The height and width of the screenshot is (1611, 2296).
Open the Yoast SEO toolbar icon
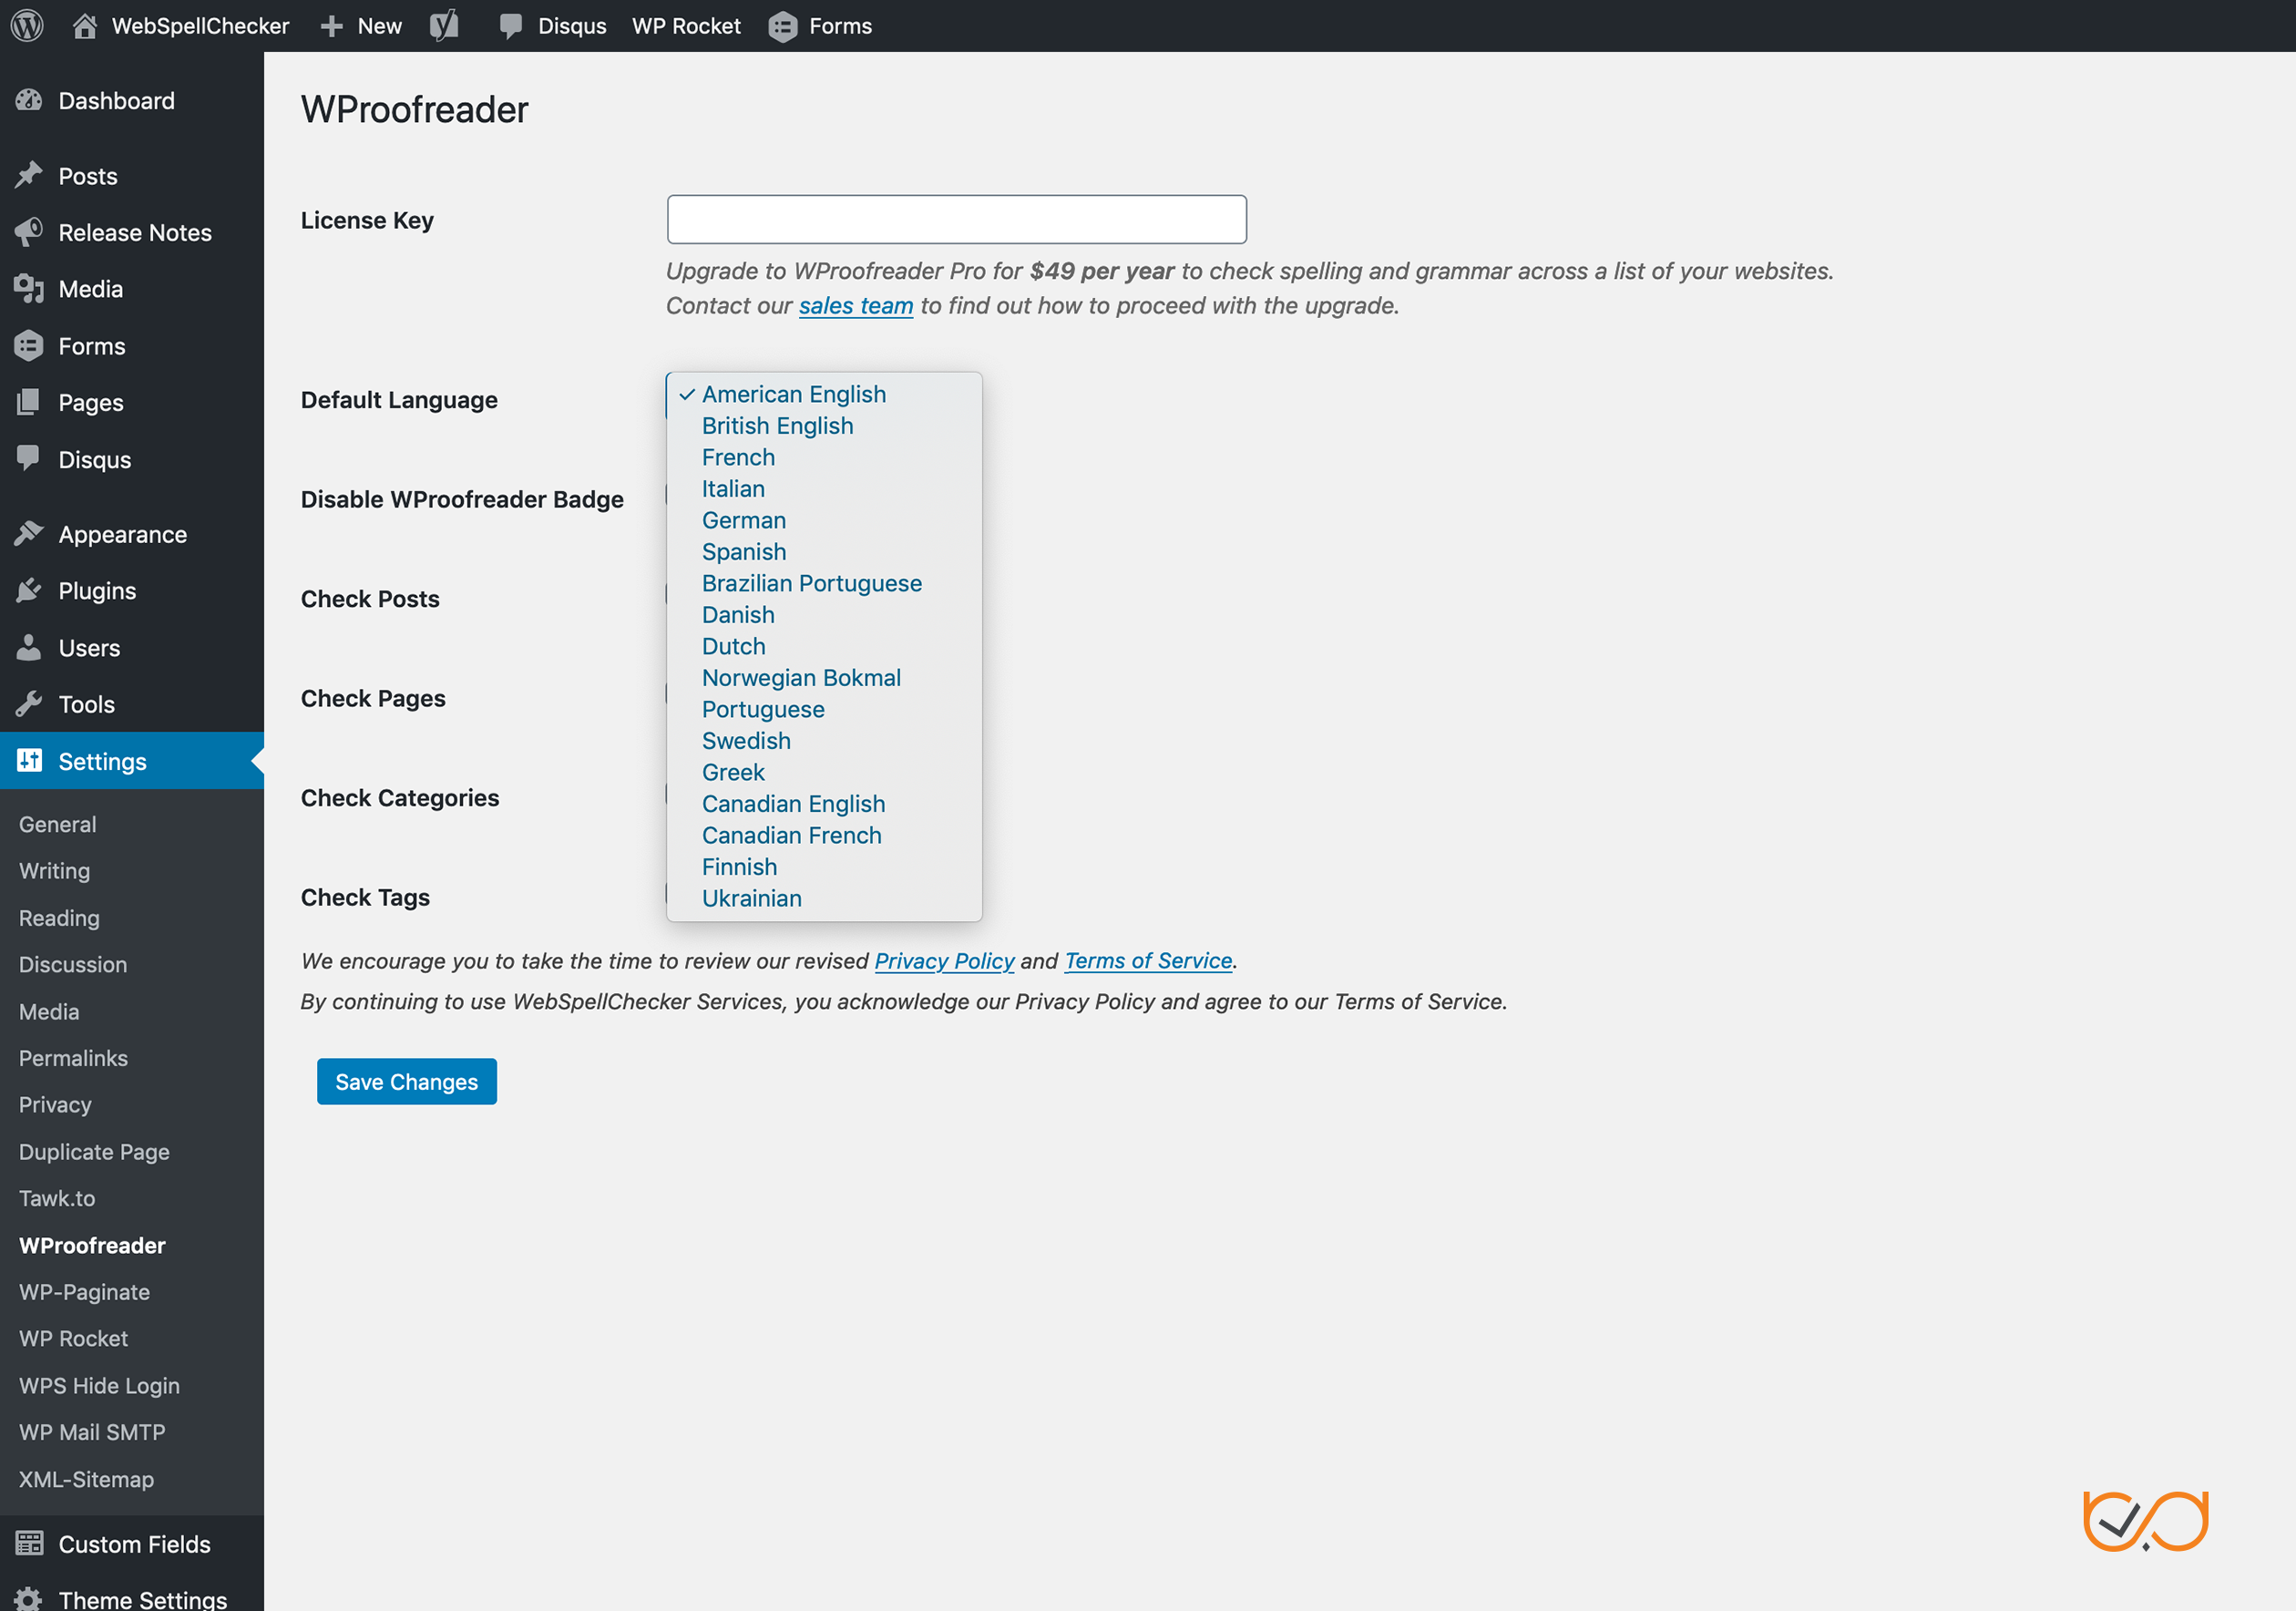(444, 25)
